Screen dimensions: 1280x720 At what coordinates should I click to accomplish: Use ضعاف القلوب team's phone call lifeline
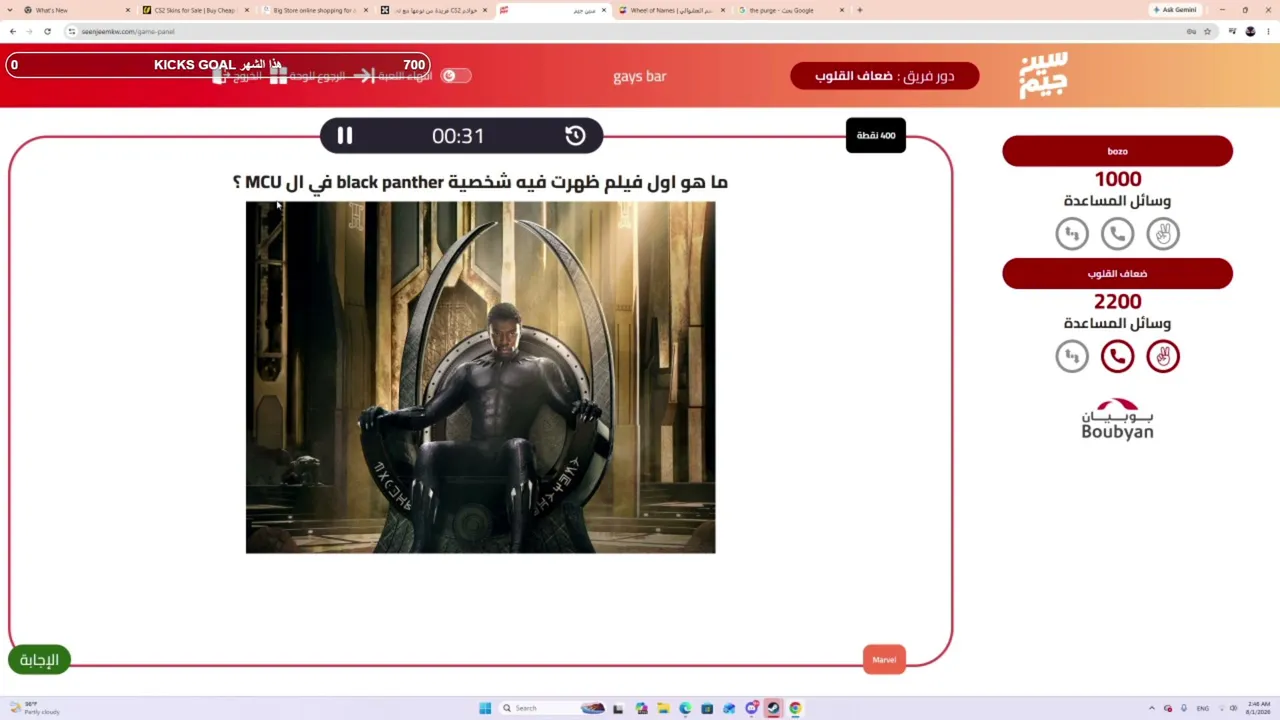[1117, 356]
